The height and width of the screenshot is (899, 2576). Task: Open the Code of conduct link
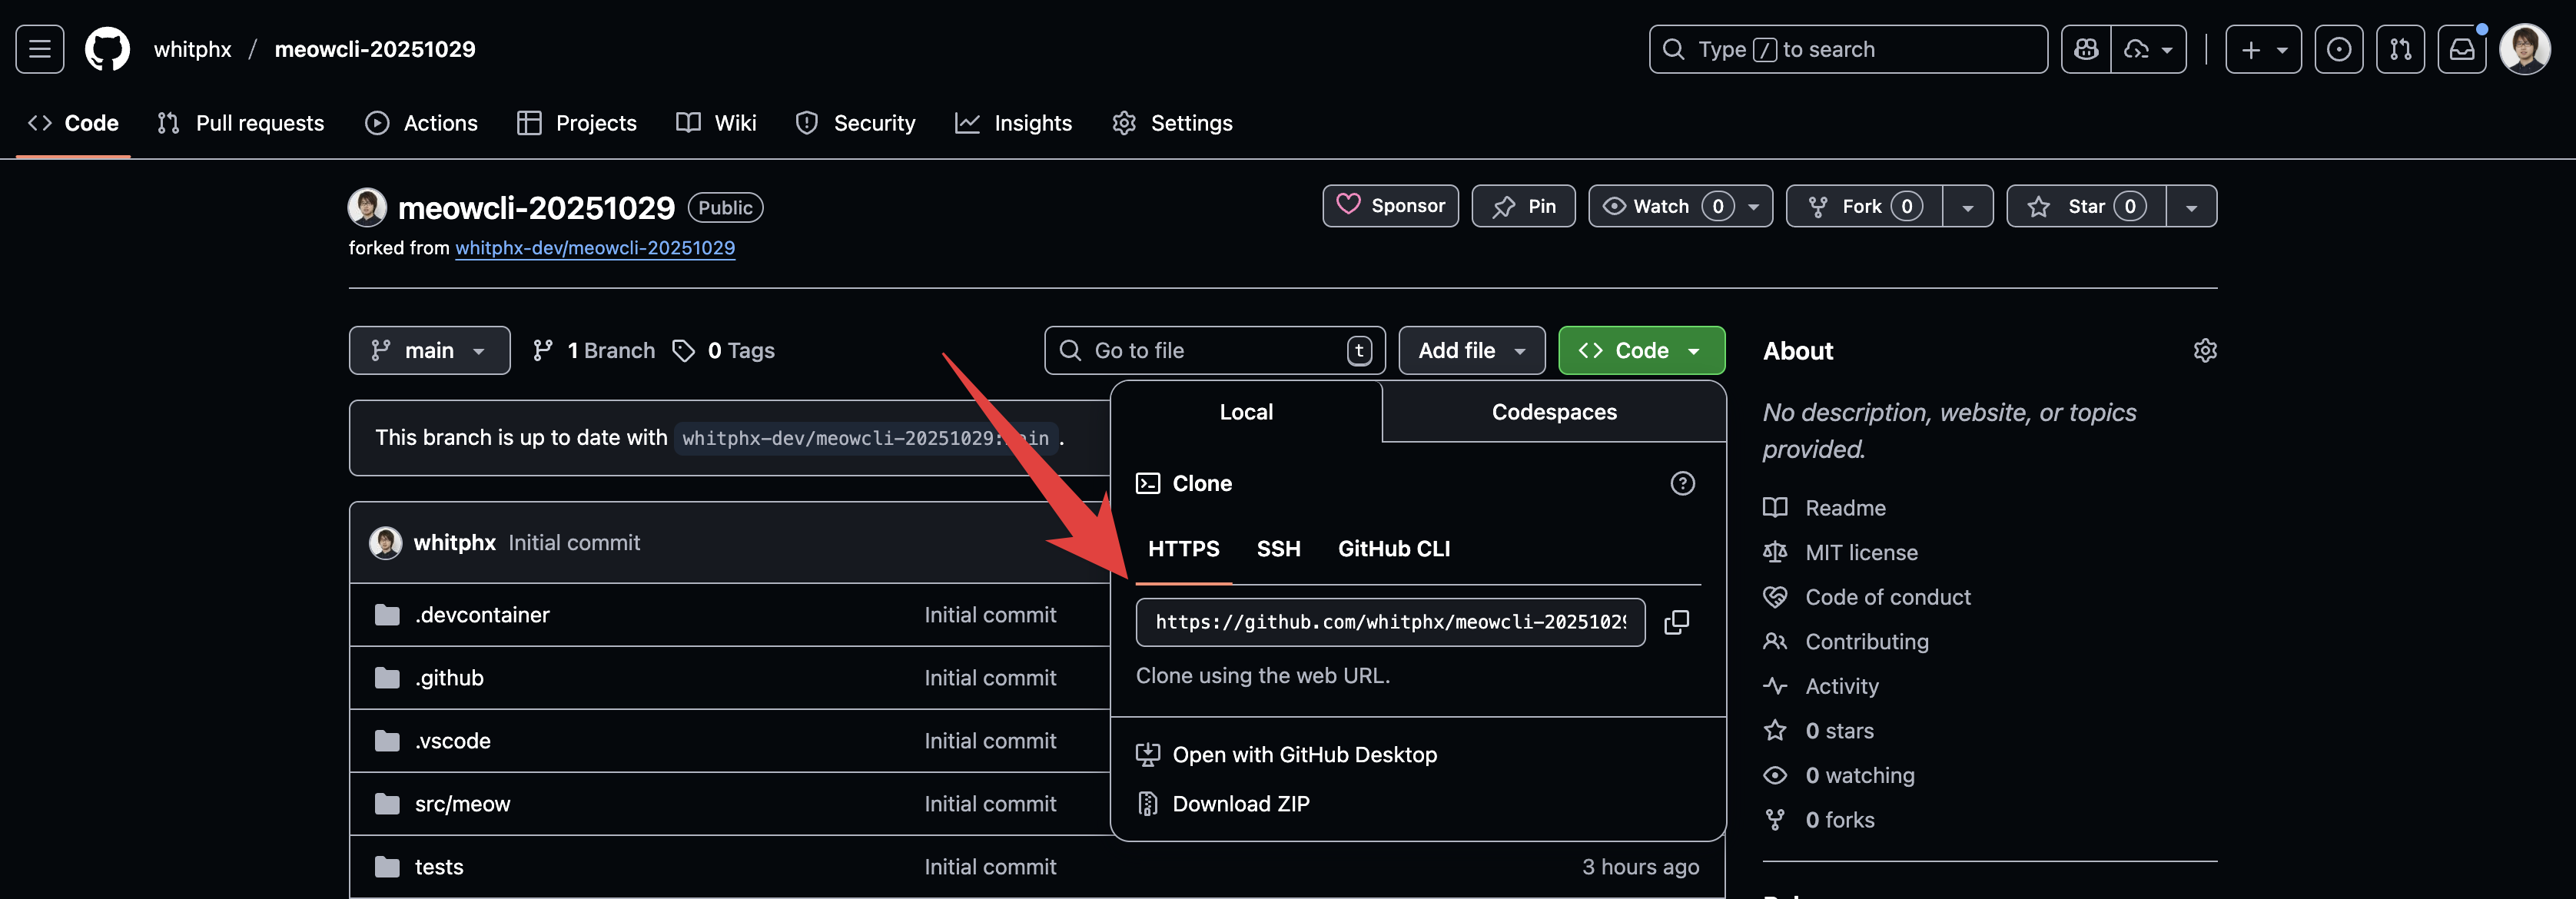point(1867,597)
